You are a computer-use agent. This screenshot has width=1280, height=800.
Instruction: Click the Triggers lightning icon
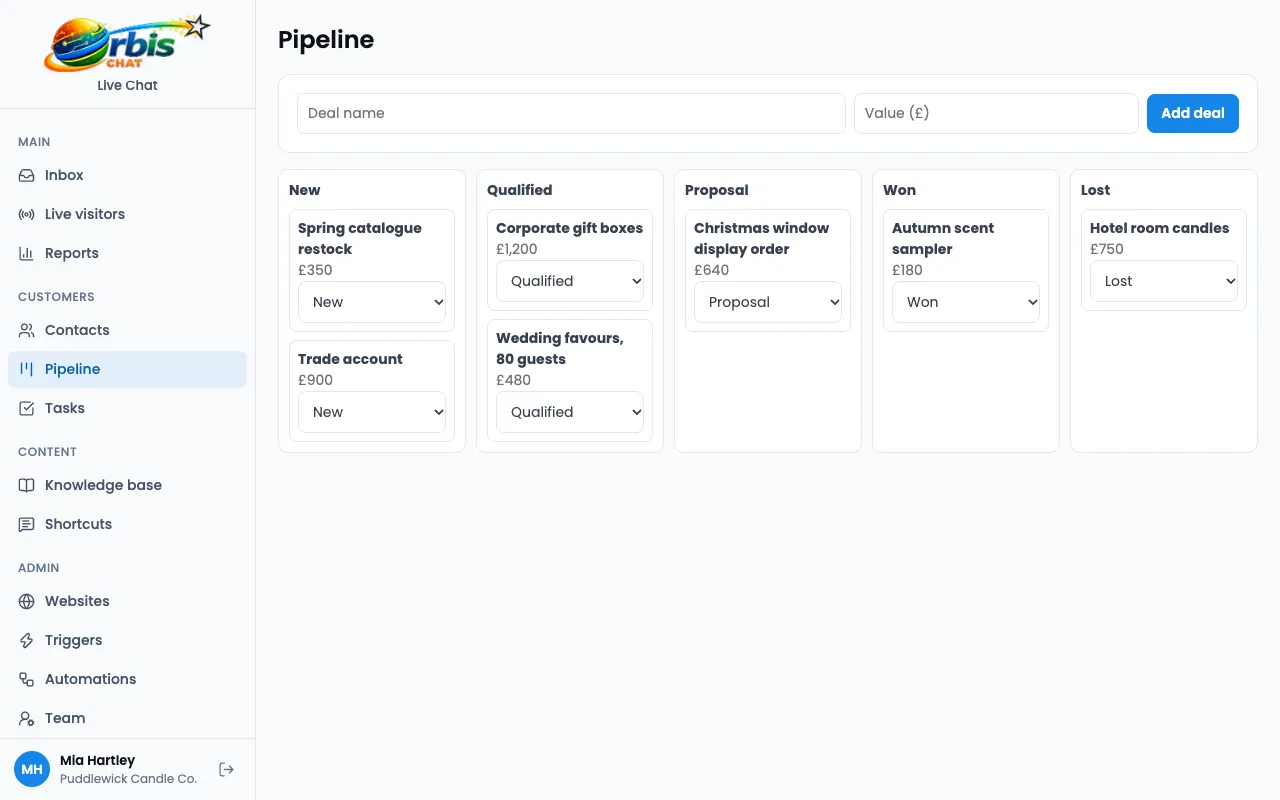[x=27, y=640]
